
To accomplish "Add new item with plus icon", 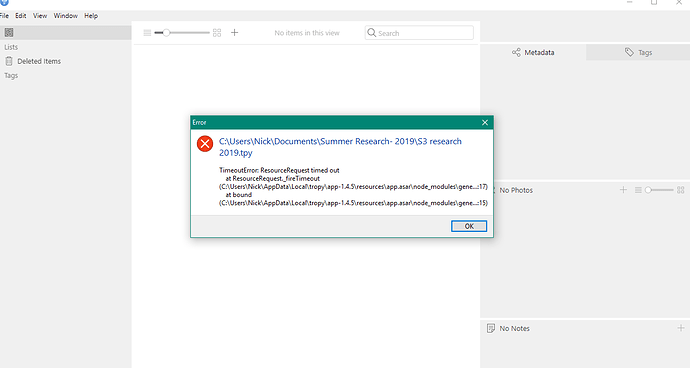I will 235,33.
